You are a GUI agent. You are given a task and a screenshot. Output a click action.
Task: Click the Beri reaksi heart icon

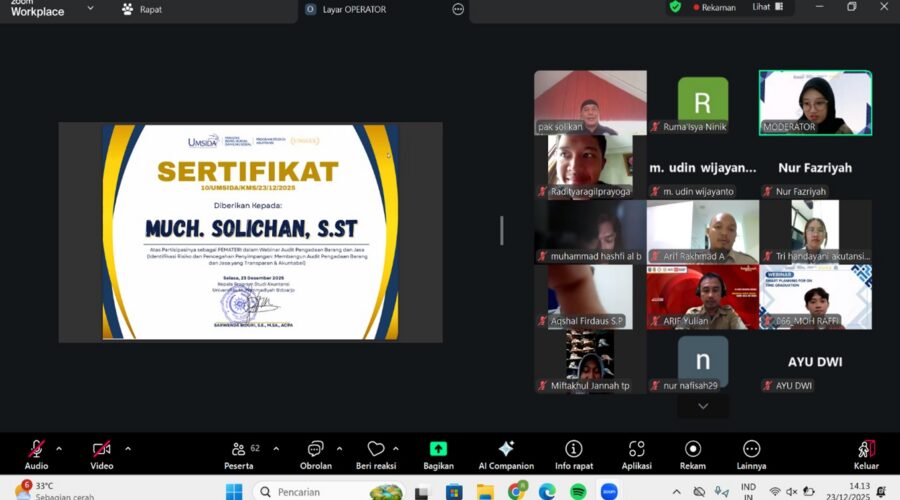point(376,449)
